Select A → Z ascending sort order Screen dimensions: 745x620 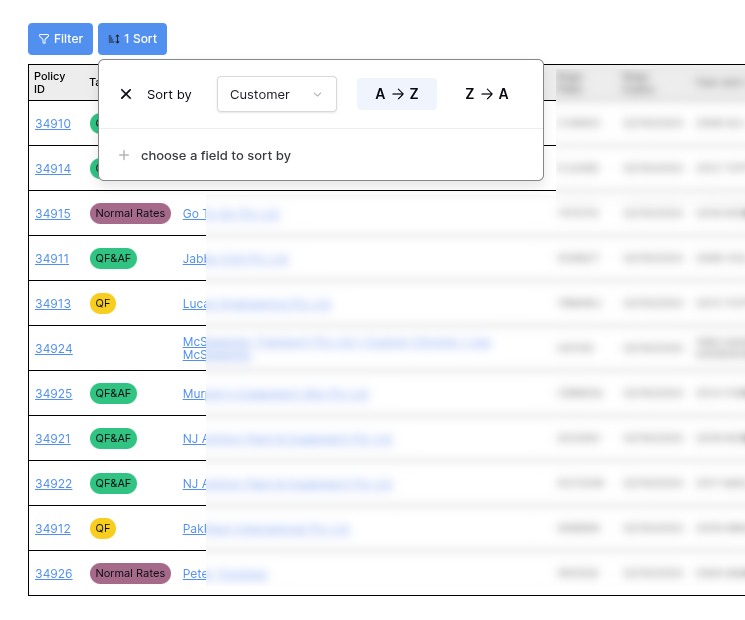(397, 94)
